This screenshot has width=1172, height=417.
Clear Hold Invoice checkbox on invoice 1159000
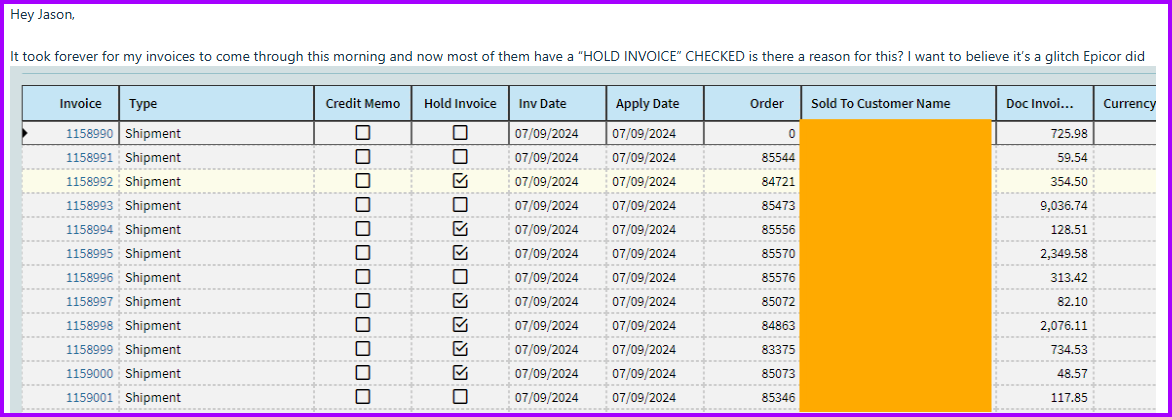coord(460,373)
